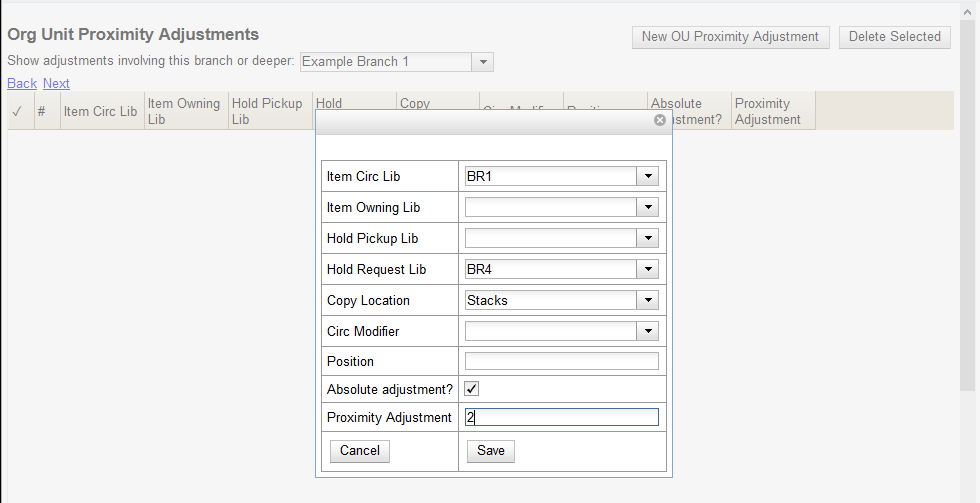Open the Hold Pickup Lib dropdown
This screenshot has width=980, height=503.
pos(648,239)
